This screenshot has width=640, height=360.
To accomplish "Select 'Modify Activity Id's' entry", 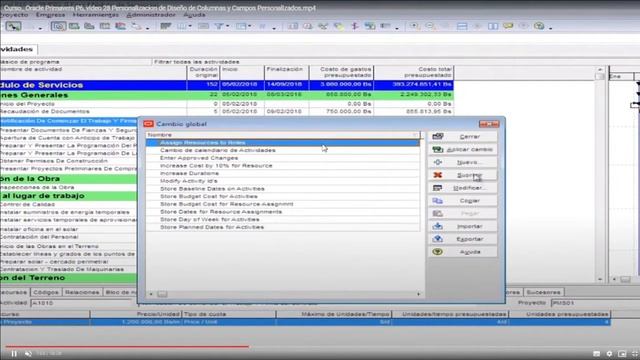I will coord(283,181).
